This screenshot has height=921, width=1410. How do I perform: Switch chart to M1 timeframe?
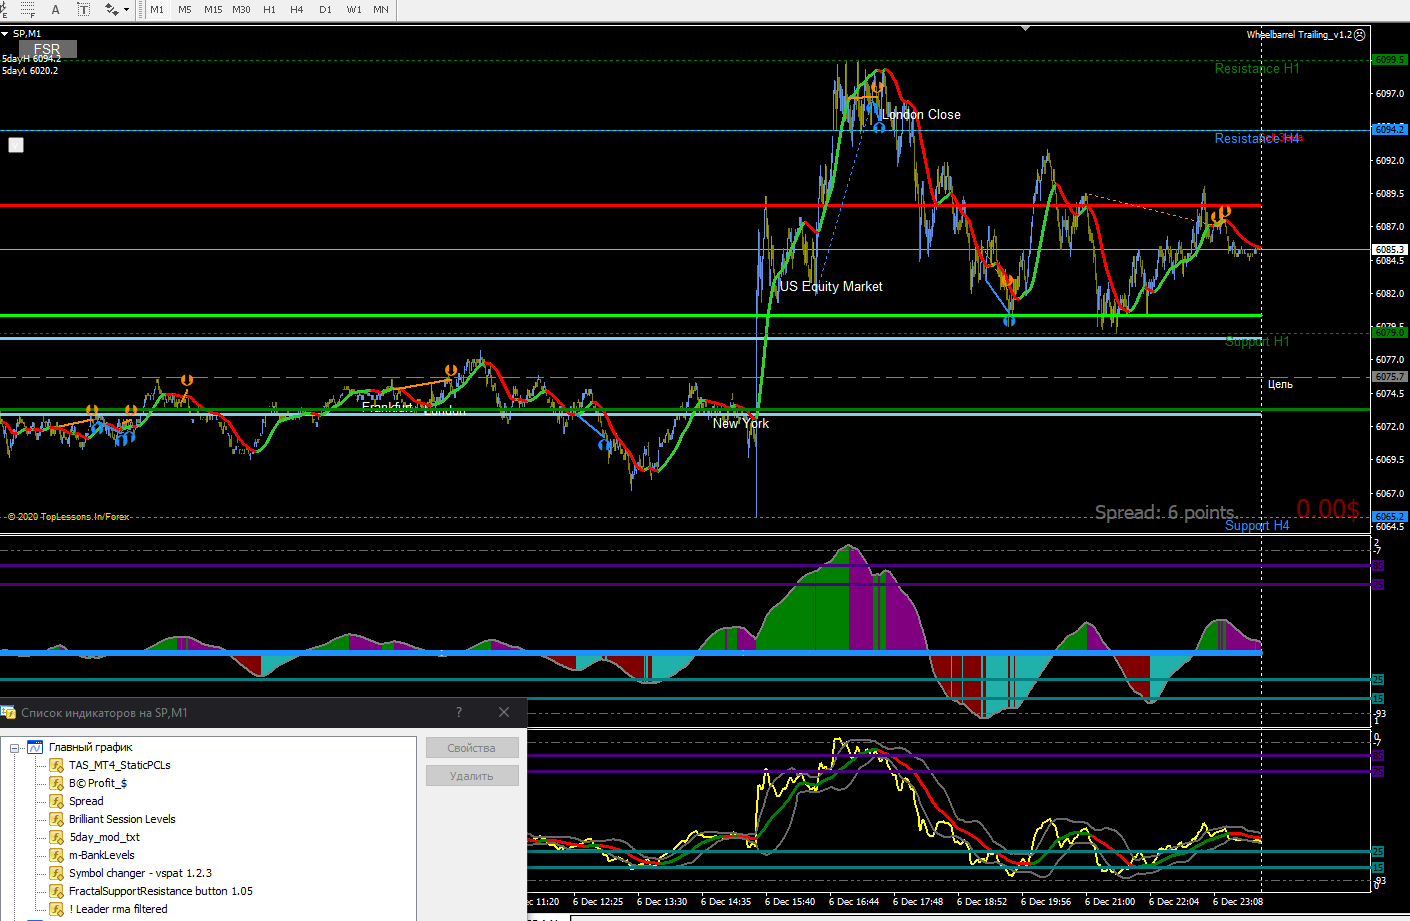(157, 10)
